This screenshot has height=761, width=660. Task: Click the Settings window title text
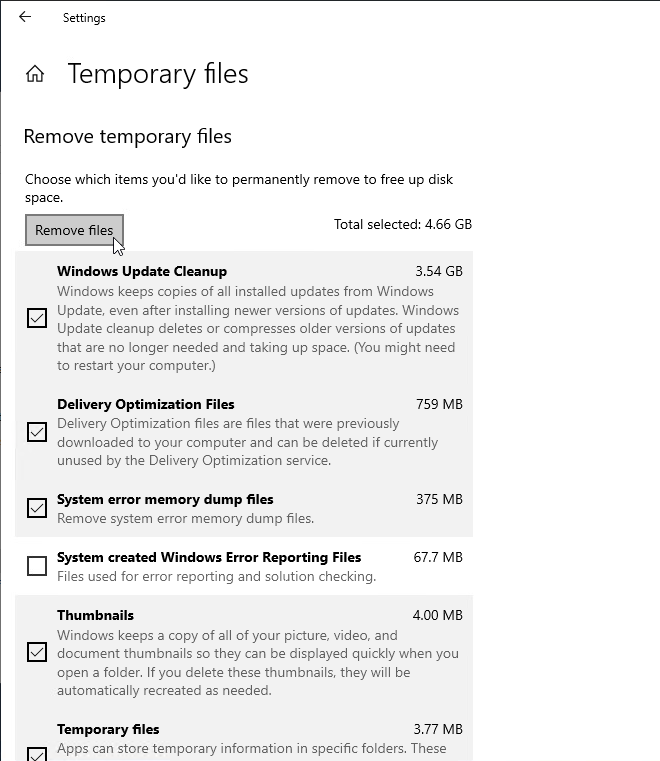pos(84,18)
